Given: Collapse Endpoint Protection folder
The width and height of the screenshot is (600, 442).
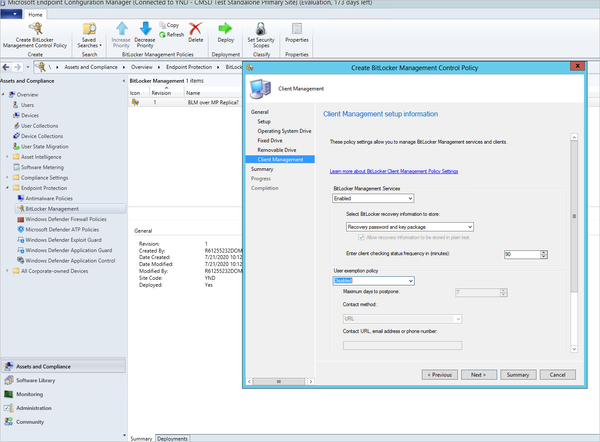Looking at the screenshot, I should (x=7, y=188).
